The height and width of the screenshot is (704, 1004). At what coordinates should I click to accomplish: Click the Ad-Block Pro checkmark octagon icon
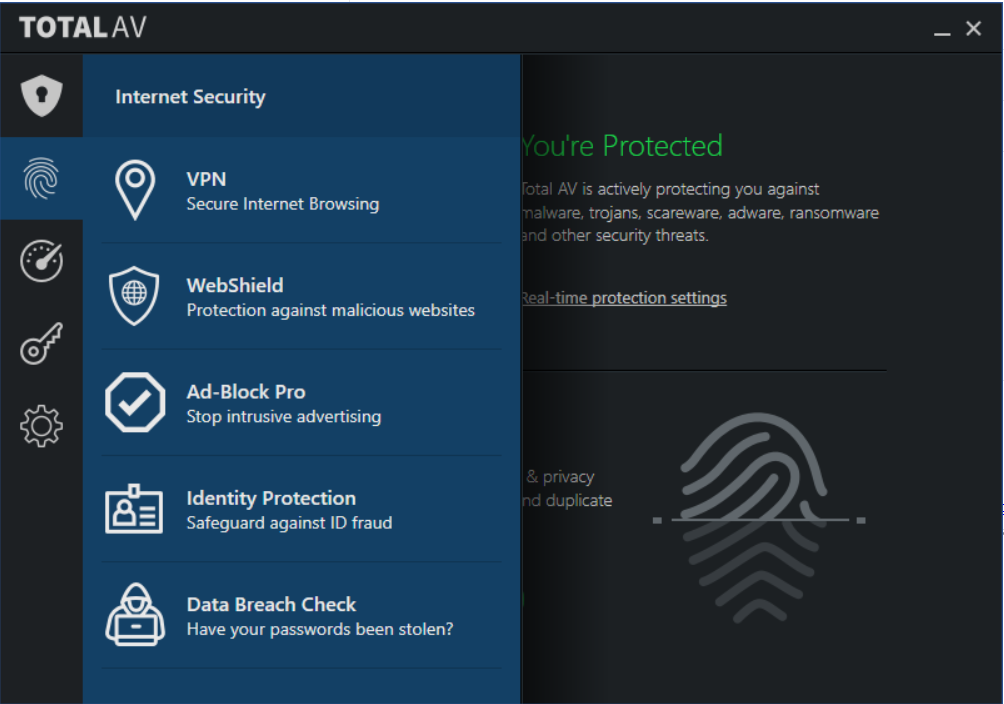[x=135, y=402]
